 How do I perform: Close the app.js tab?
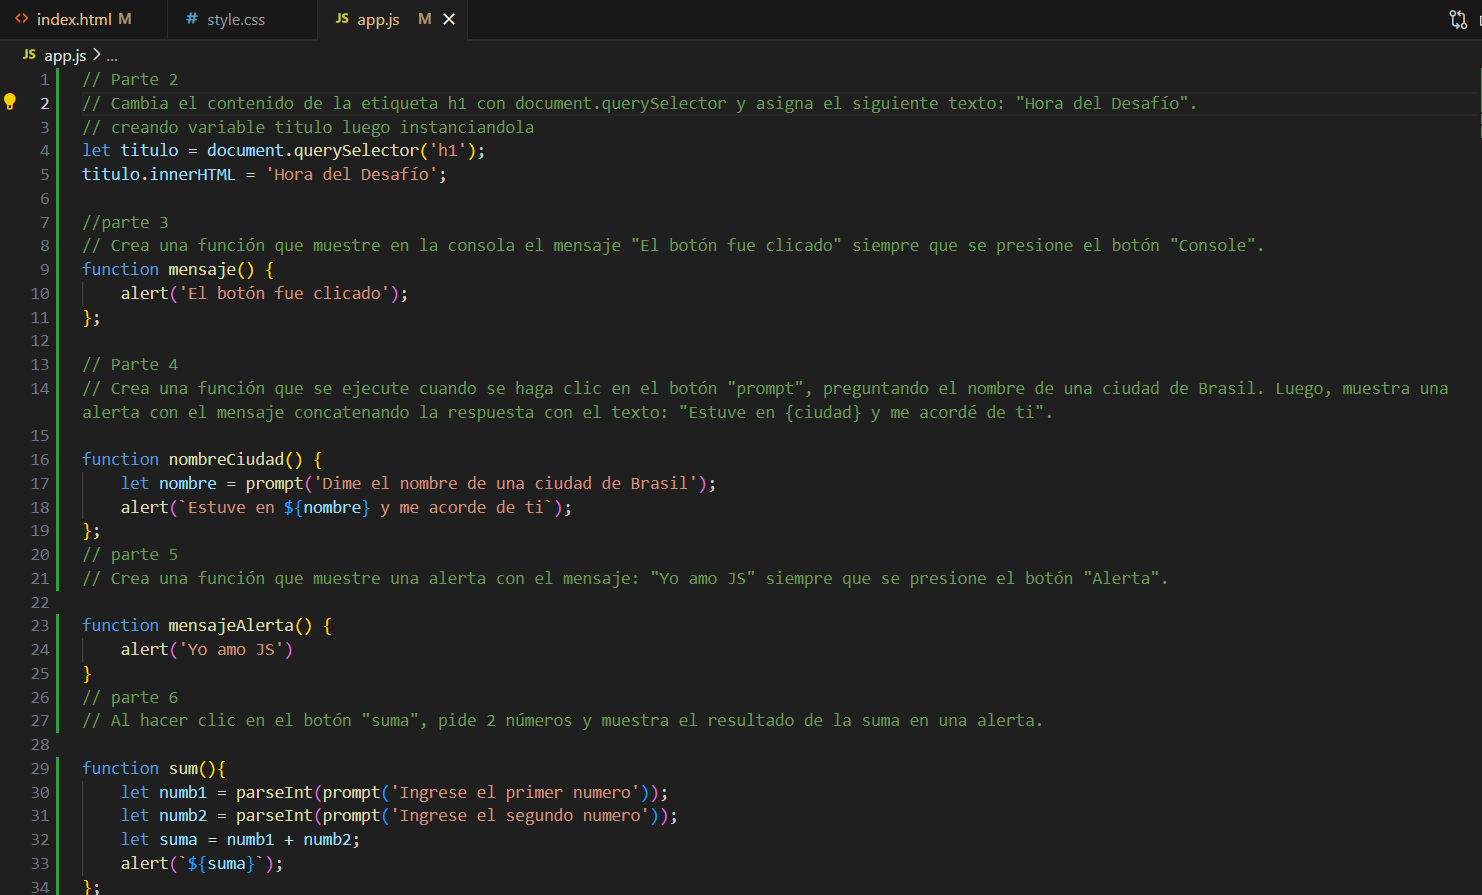(449, 19)
